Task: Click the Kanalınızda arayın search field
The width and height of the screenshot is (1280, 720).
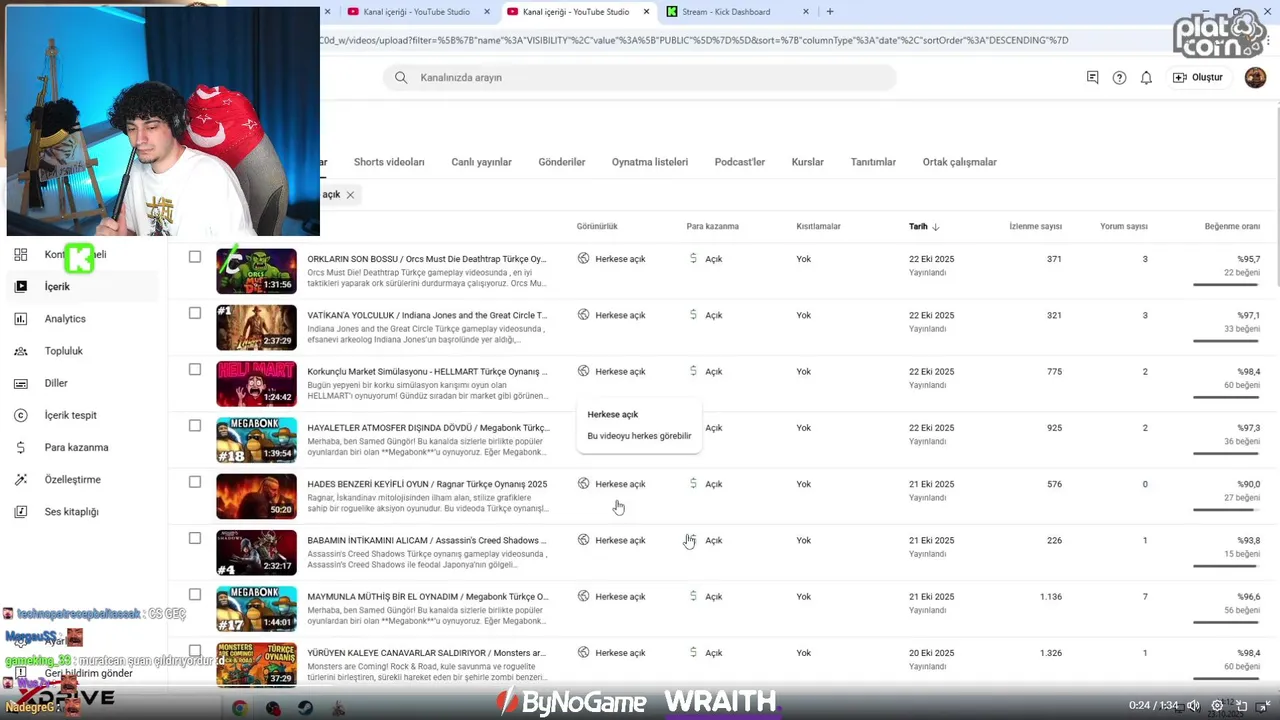Action: [640, 77]
